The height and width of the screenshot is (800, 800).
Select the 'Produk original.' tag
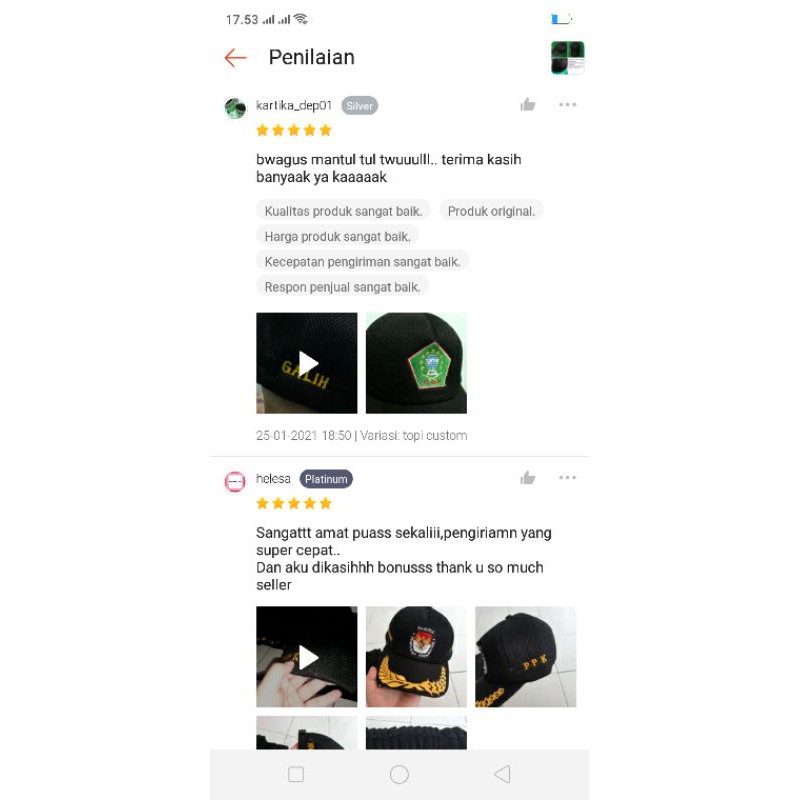pos(491,211)
